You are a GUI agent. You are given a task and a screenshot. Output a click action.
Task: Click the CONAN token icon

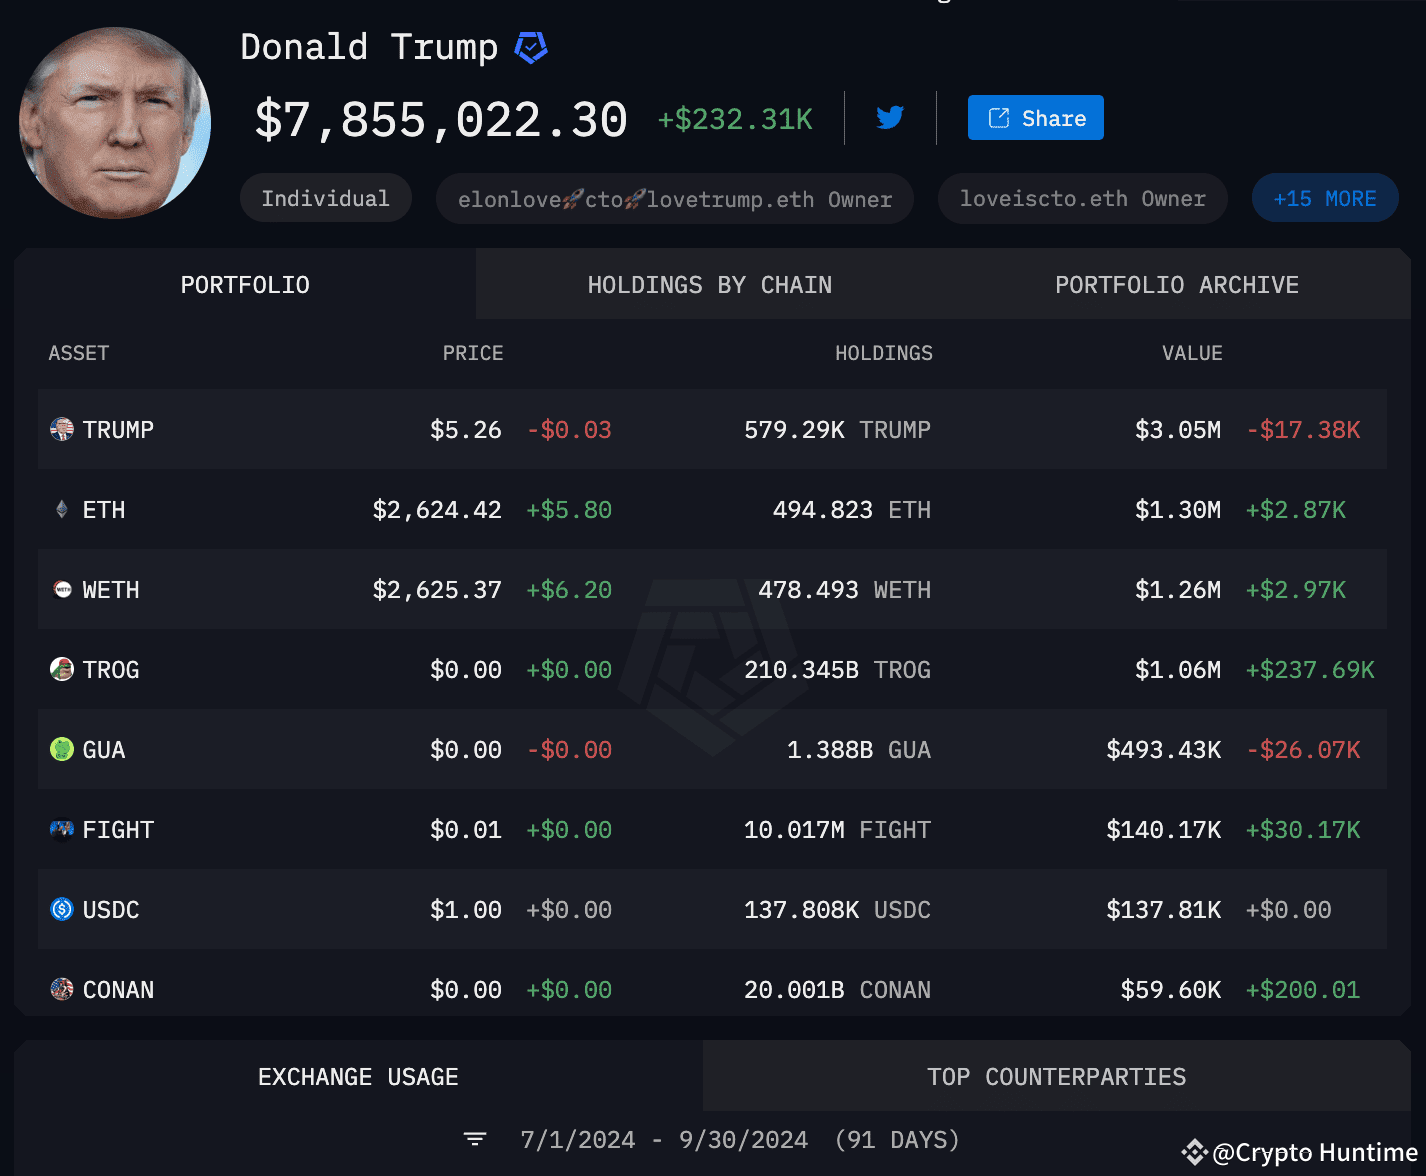coord(62,990)
